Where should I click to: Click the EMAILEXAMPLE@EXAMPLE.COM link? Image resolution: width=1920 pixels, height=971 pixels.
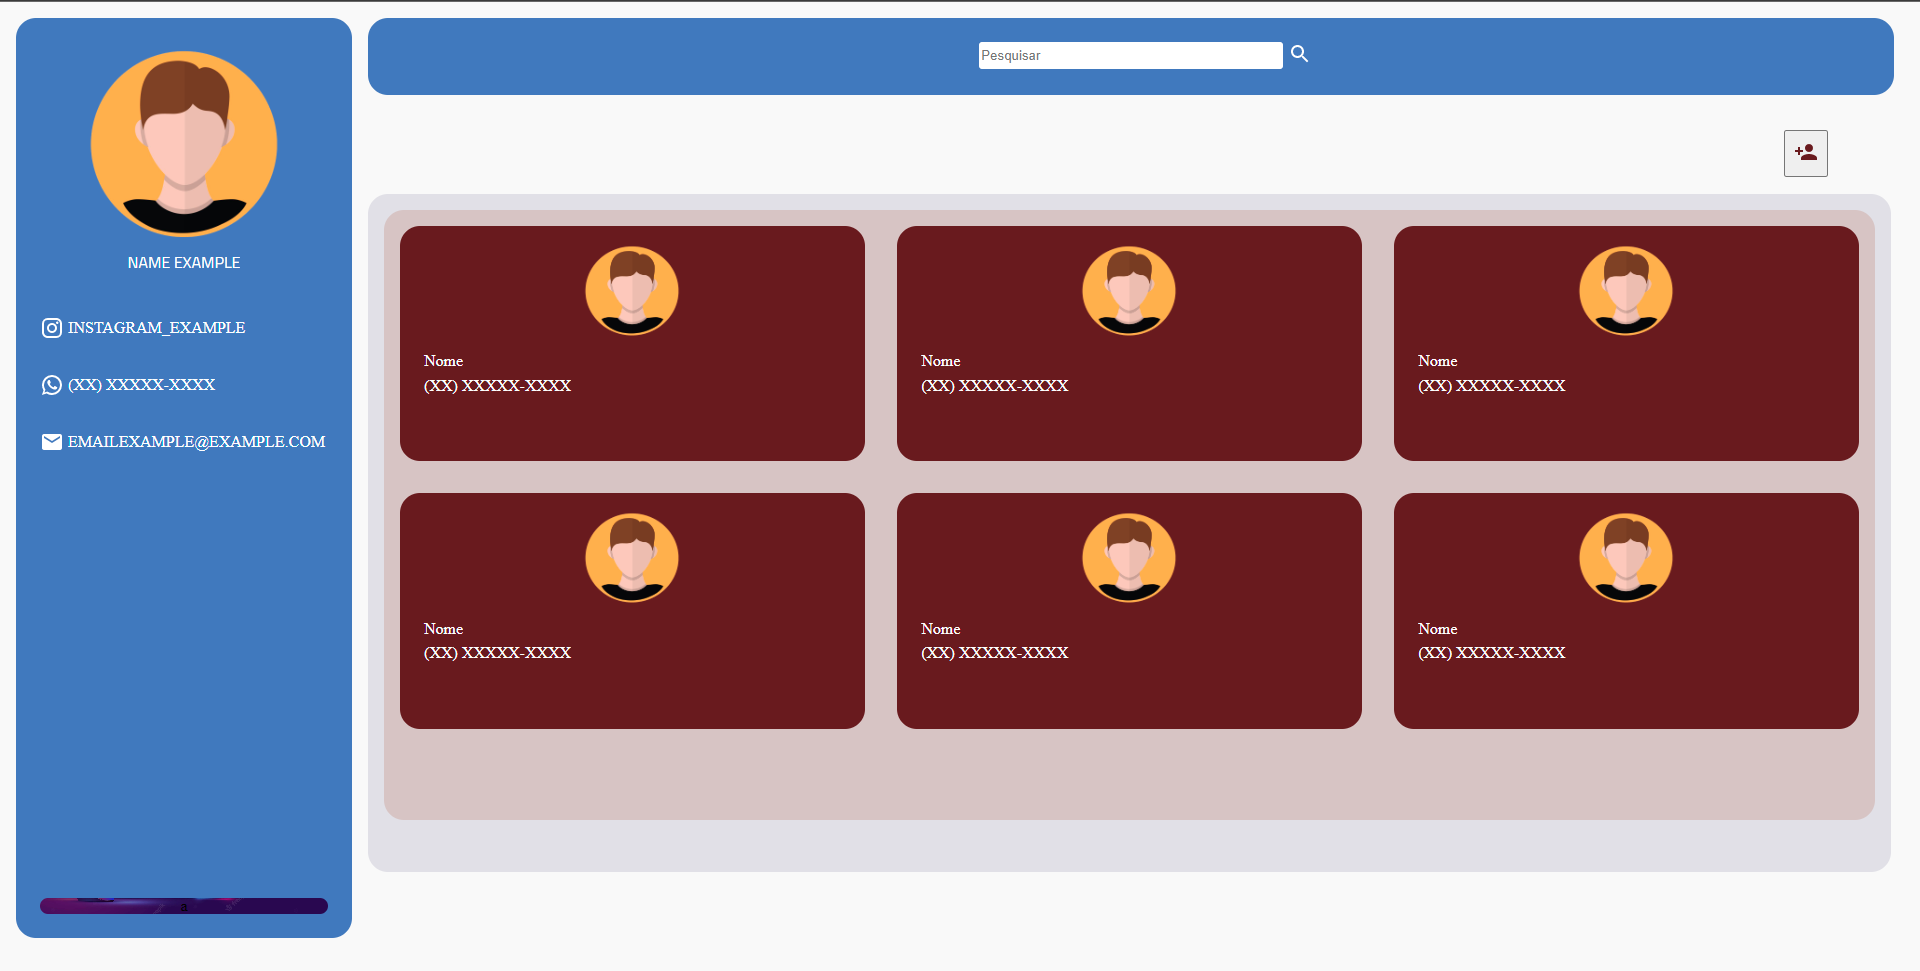coord(196,441)
